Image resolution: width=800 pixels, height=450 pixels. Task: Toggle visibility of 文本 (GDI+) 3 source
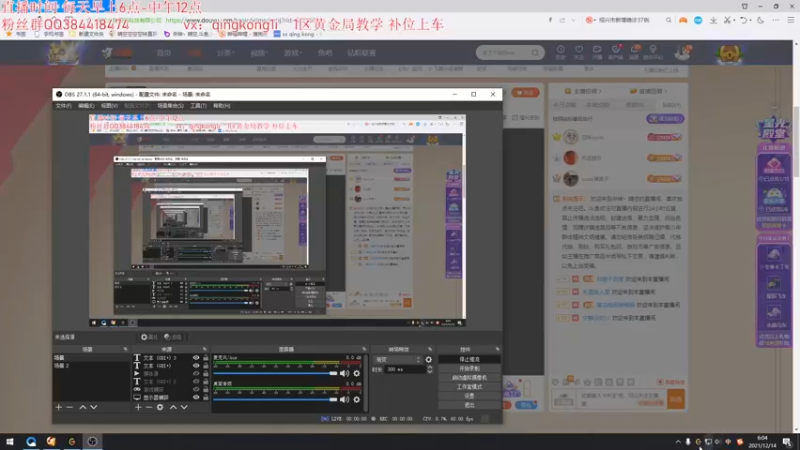[196, 358]
